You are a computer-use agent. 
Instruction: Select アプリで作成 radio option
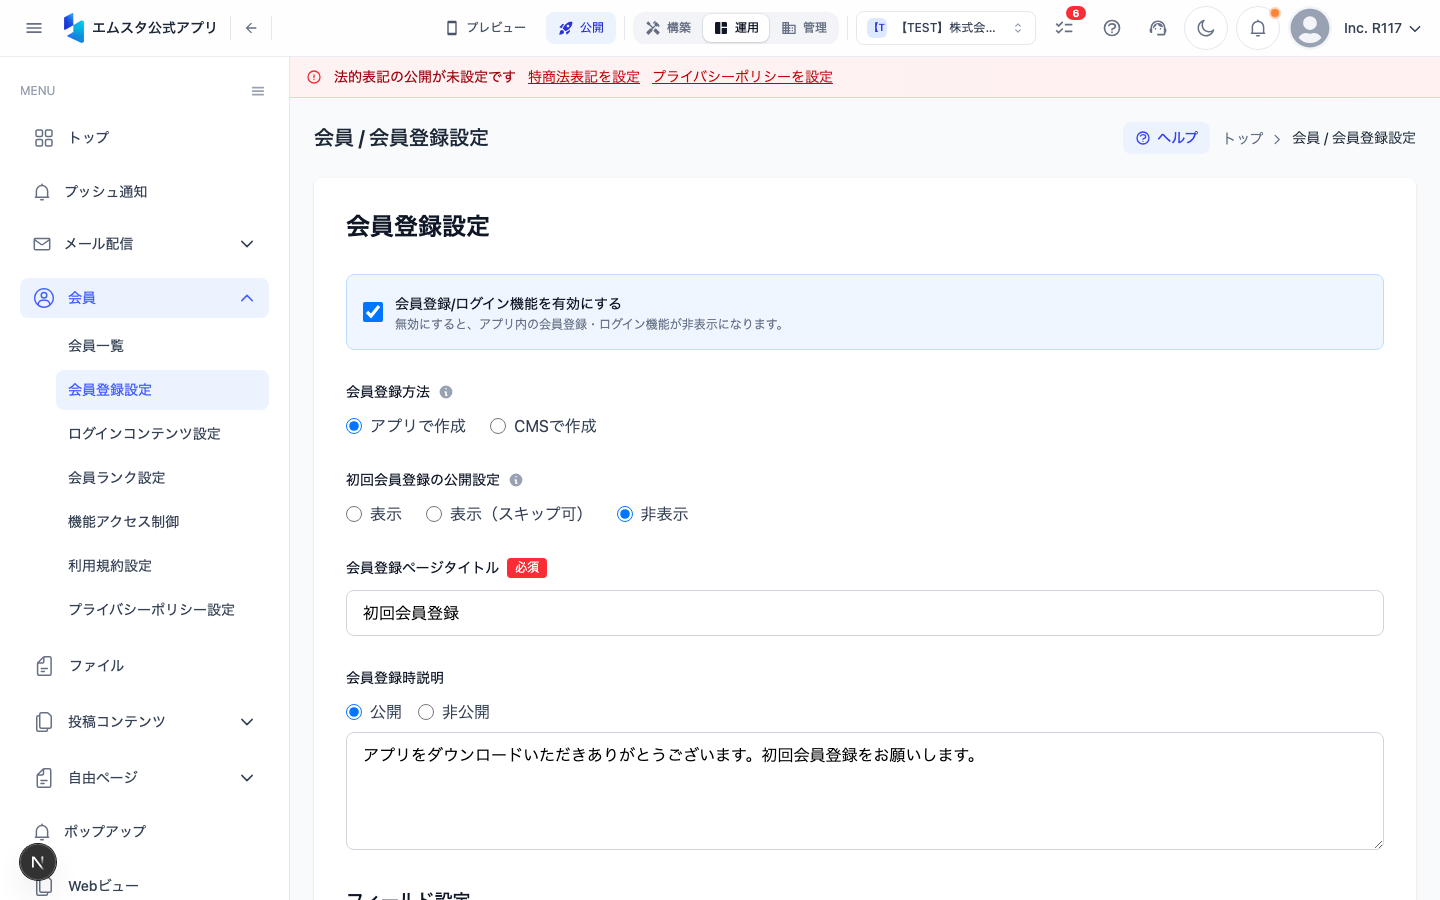[354, 426]
